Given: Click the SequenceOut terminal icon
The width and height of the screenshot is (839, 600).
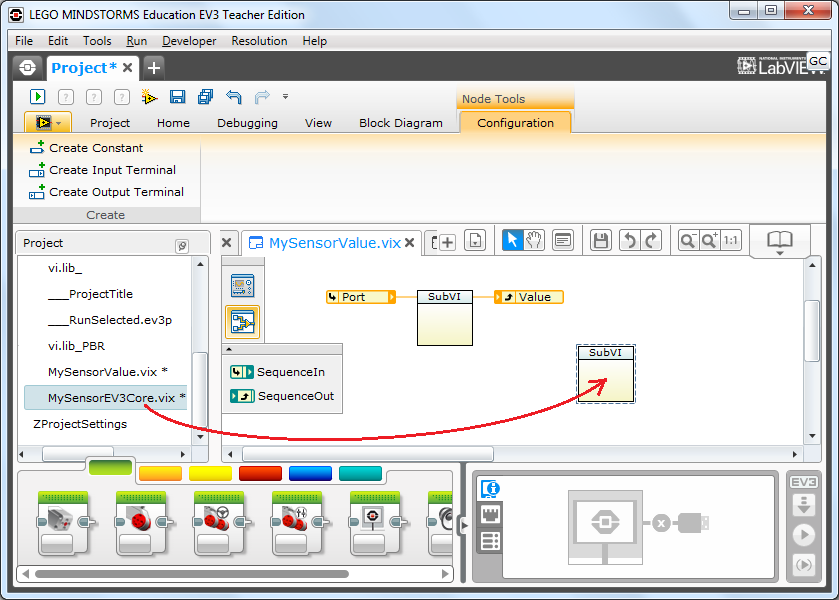Looking at the screenshot, I should tap(242, 396).
